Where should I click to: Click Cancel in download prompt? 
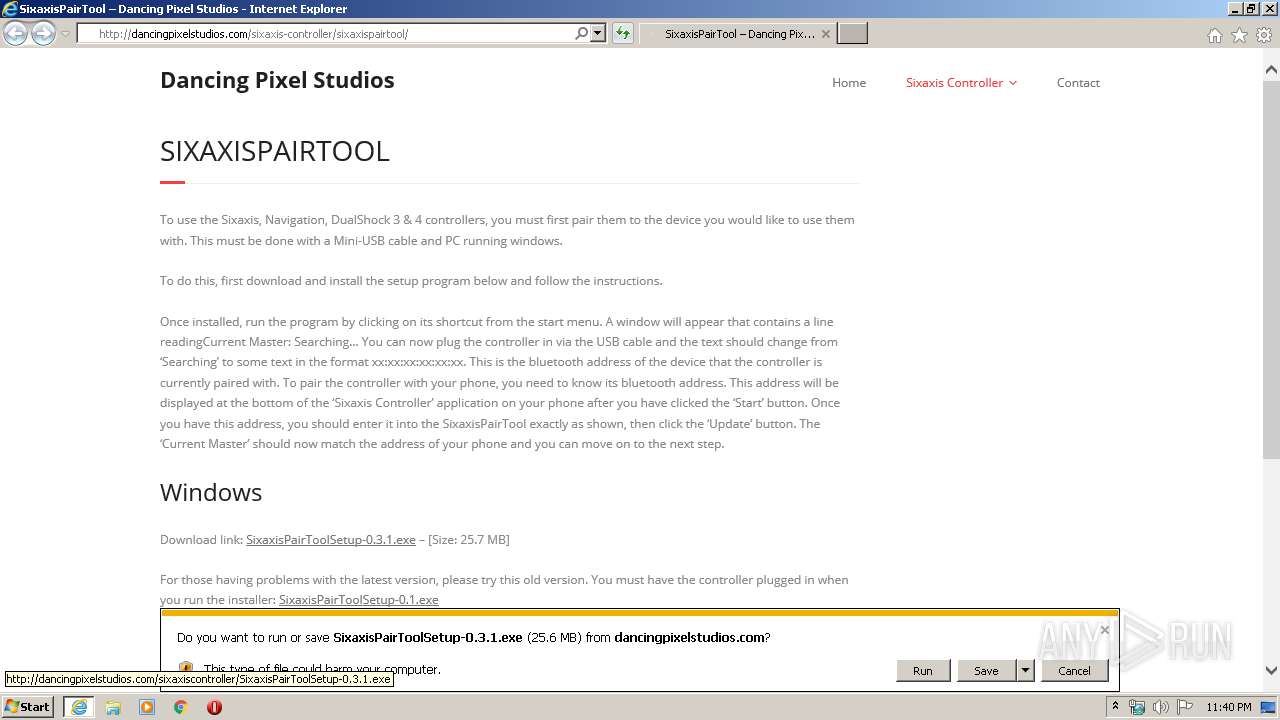1074,671
